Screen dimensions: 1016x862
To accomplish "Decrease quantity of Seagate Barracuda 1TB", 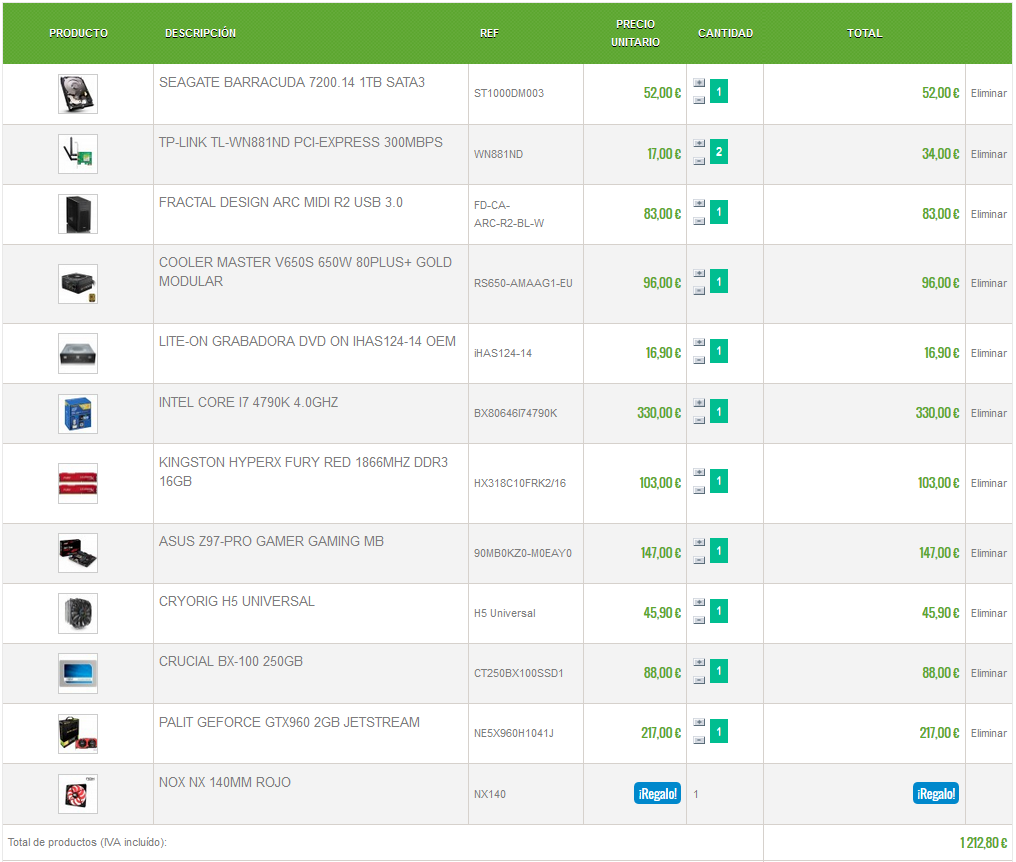I will tap(699, 100).
